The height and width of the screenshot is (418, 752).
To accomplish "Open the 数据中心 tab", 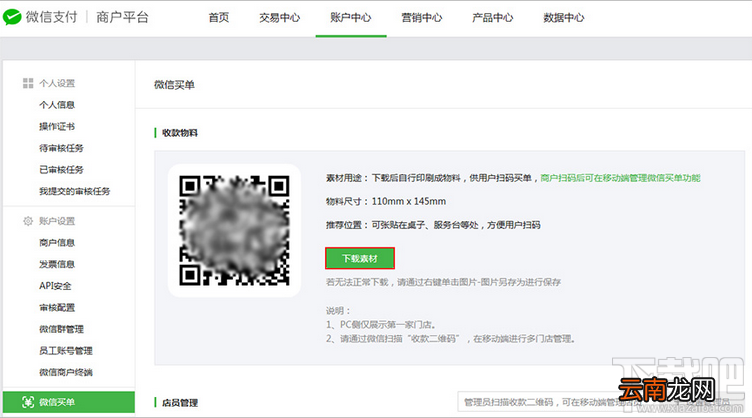I will click(x=564, y=18).
